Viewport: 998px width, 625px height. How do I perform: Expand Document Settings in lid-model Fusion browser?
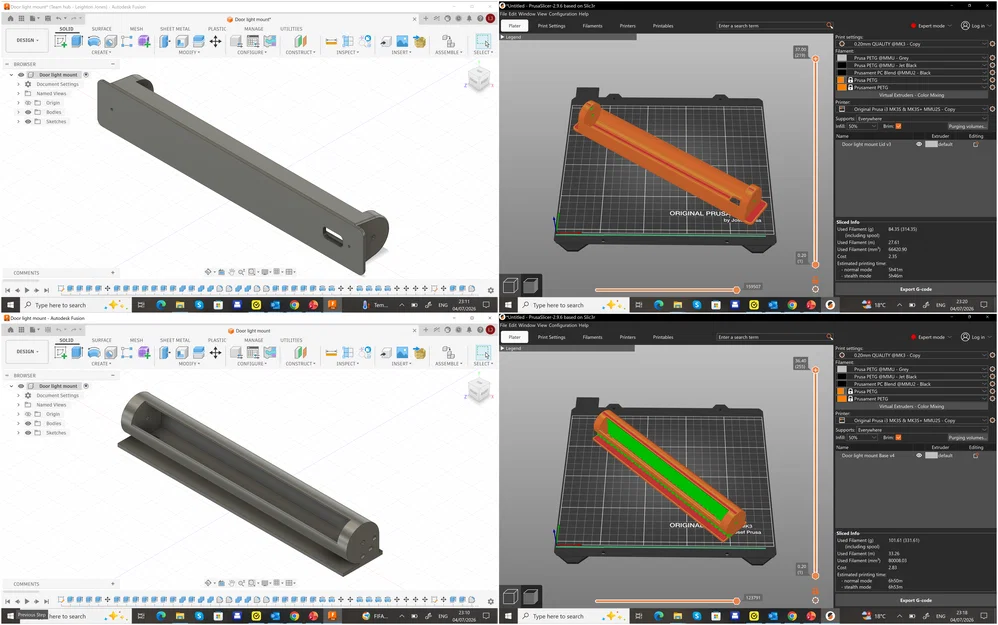pyautogui.click(x=18, y=84)
